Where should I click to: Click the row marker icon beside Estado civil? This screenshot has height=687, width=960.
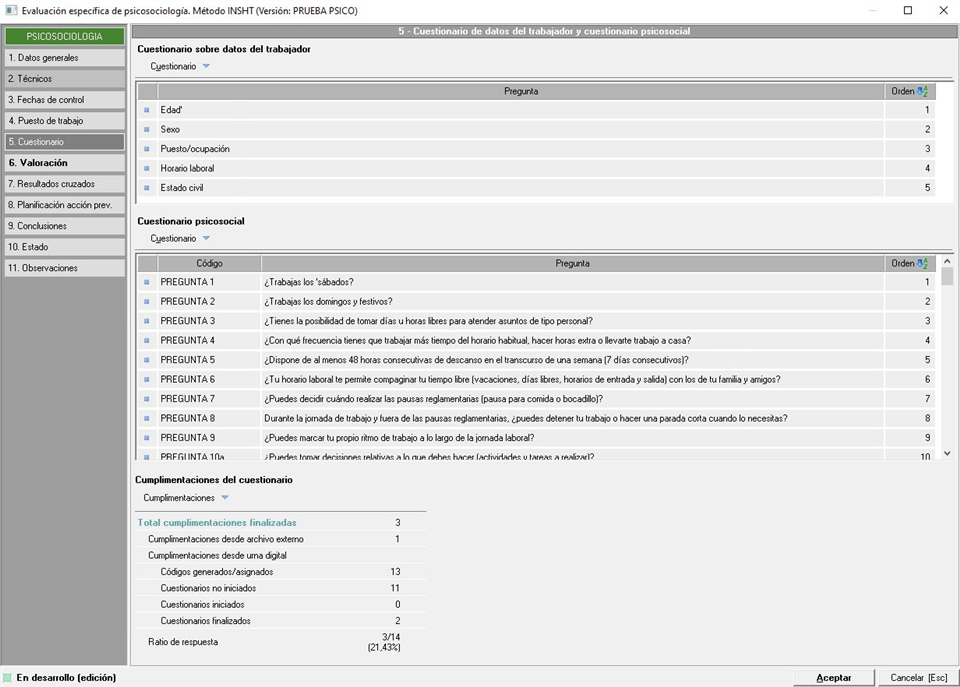tap(146, 188)
